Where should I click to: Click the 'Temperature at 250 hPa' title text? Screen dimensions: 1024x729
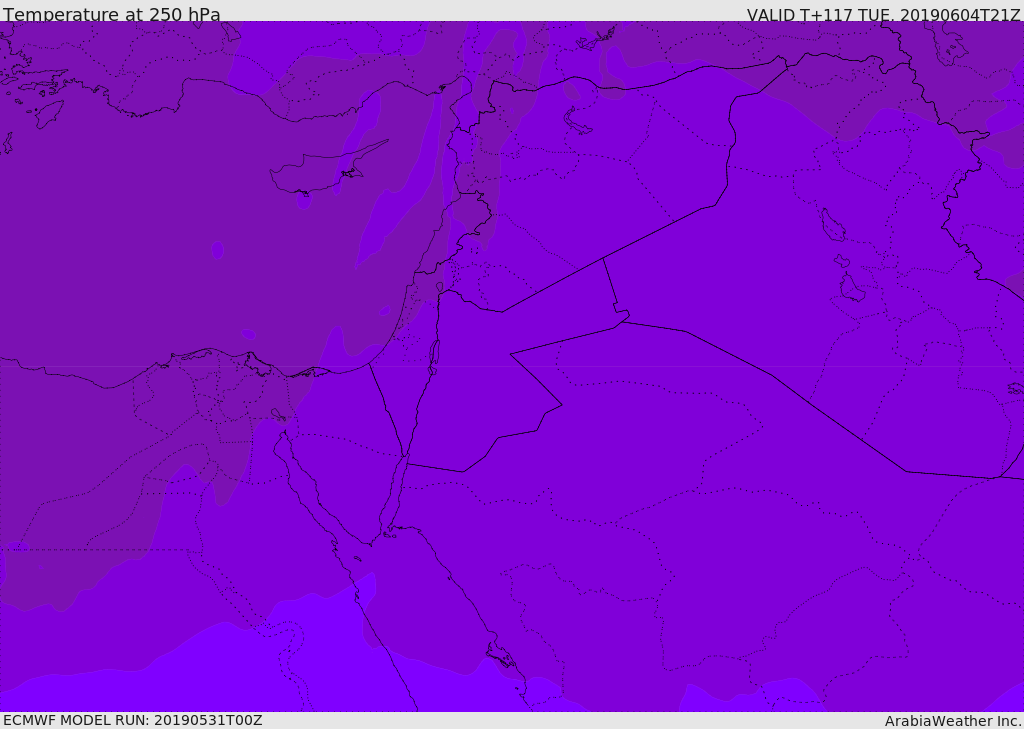click(112, 14)
